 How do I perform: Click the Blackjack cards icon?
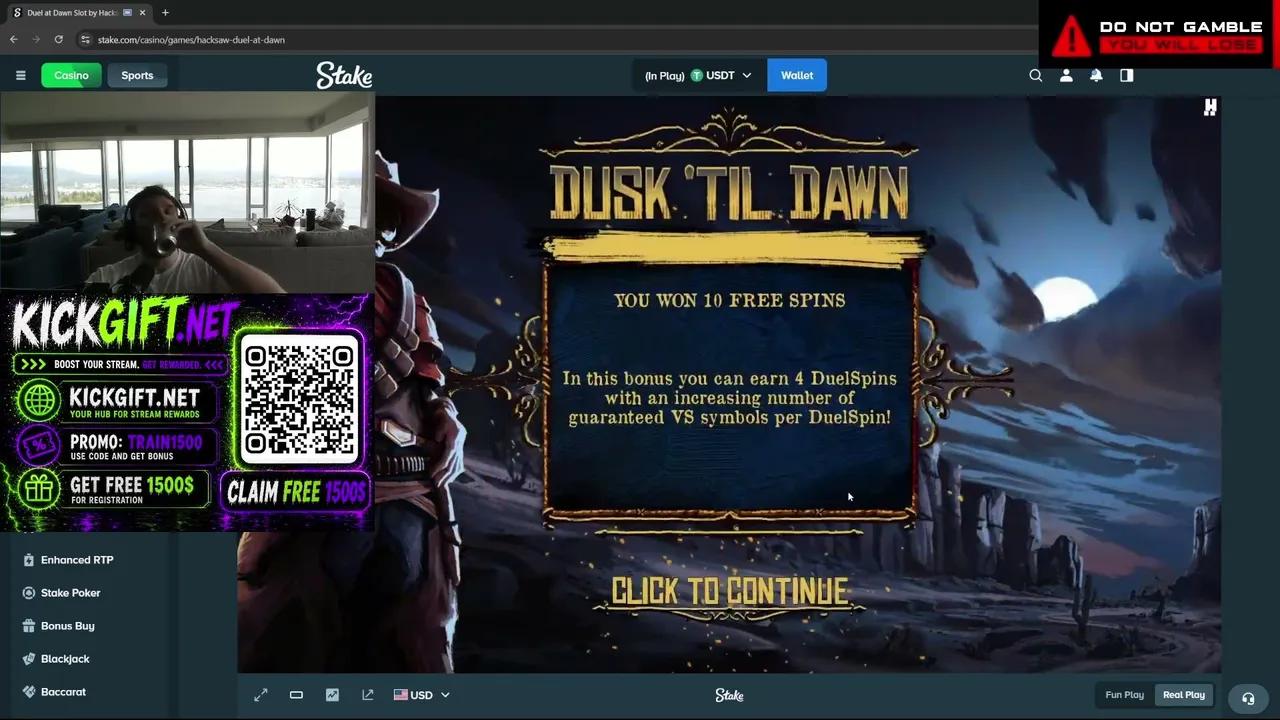[x=29, y=659]
